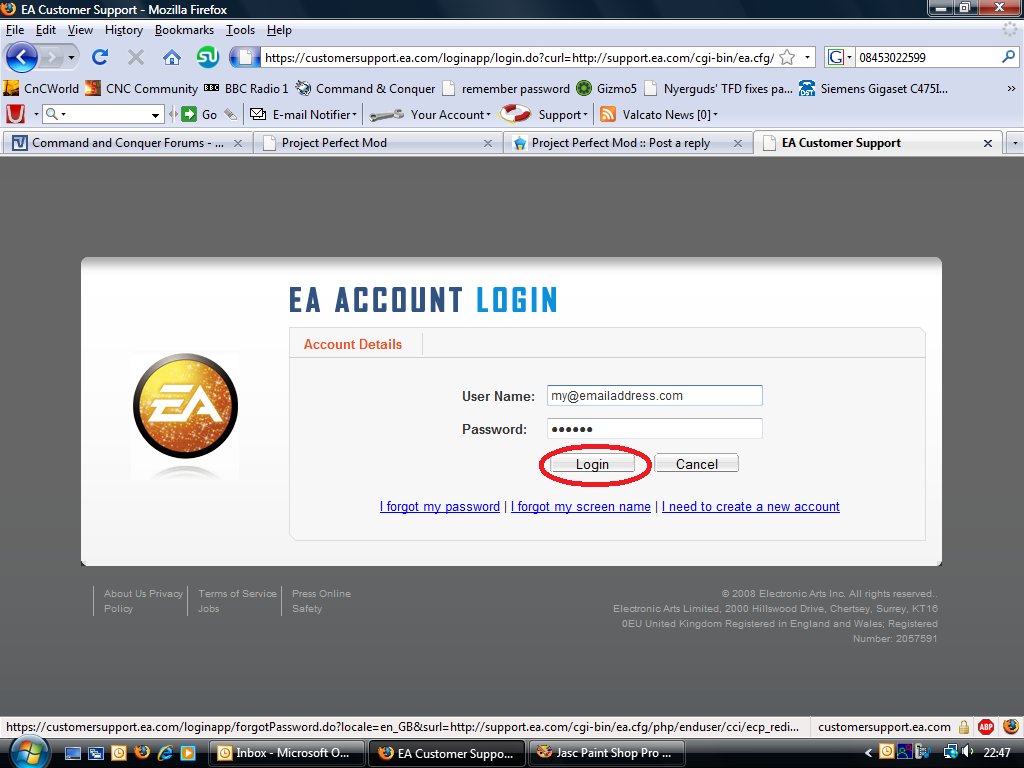Click the Password input field
This screenshot has width=1024, height=768.
(x=654, y=428)
